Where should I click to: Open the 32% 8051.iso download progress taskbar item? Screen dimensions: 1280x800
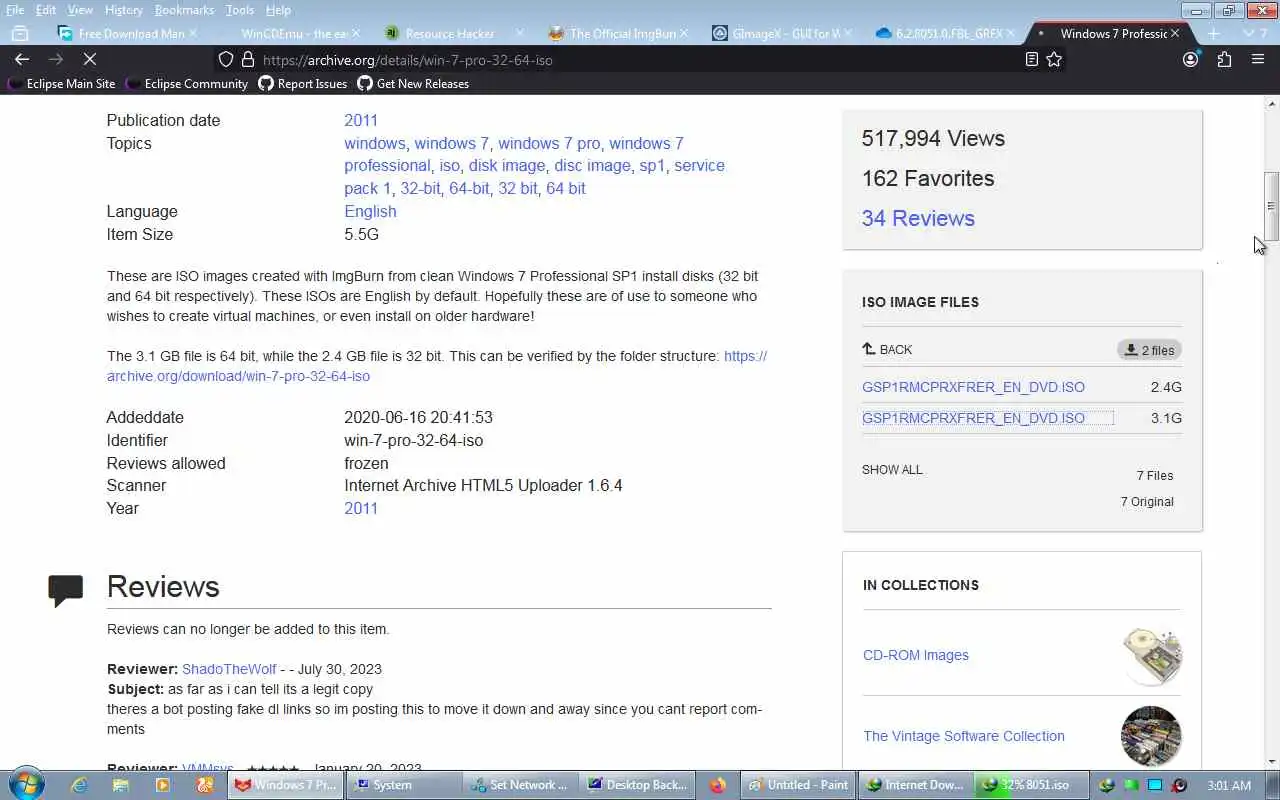(x=1033, y=785)
